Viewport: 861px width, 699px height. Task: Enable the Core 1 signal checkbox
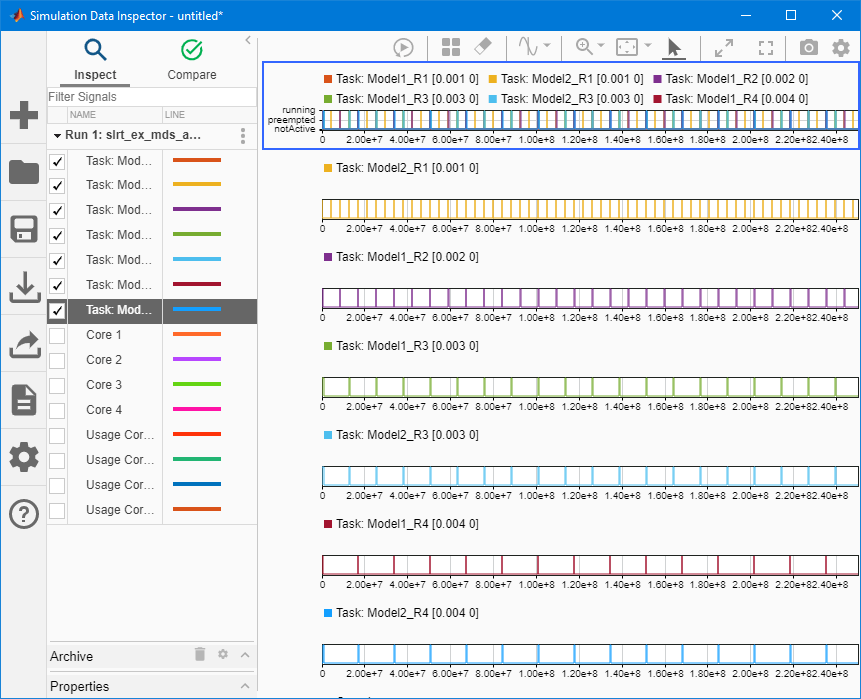point(57,335)
